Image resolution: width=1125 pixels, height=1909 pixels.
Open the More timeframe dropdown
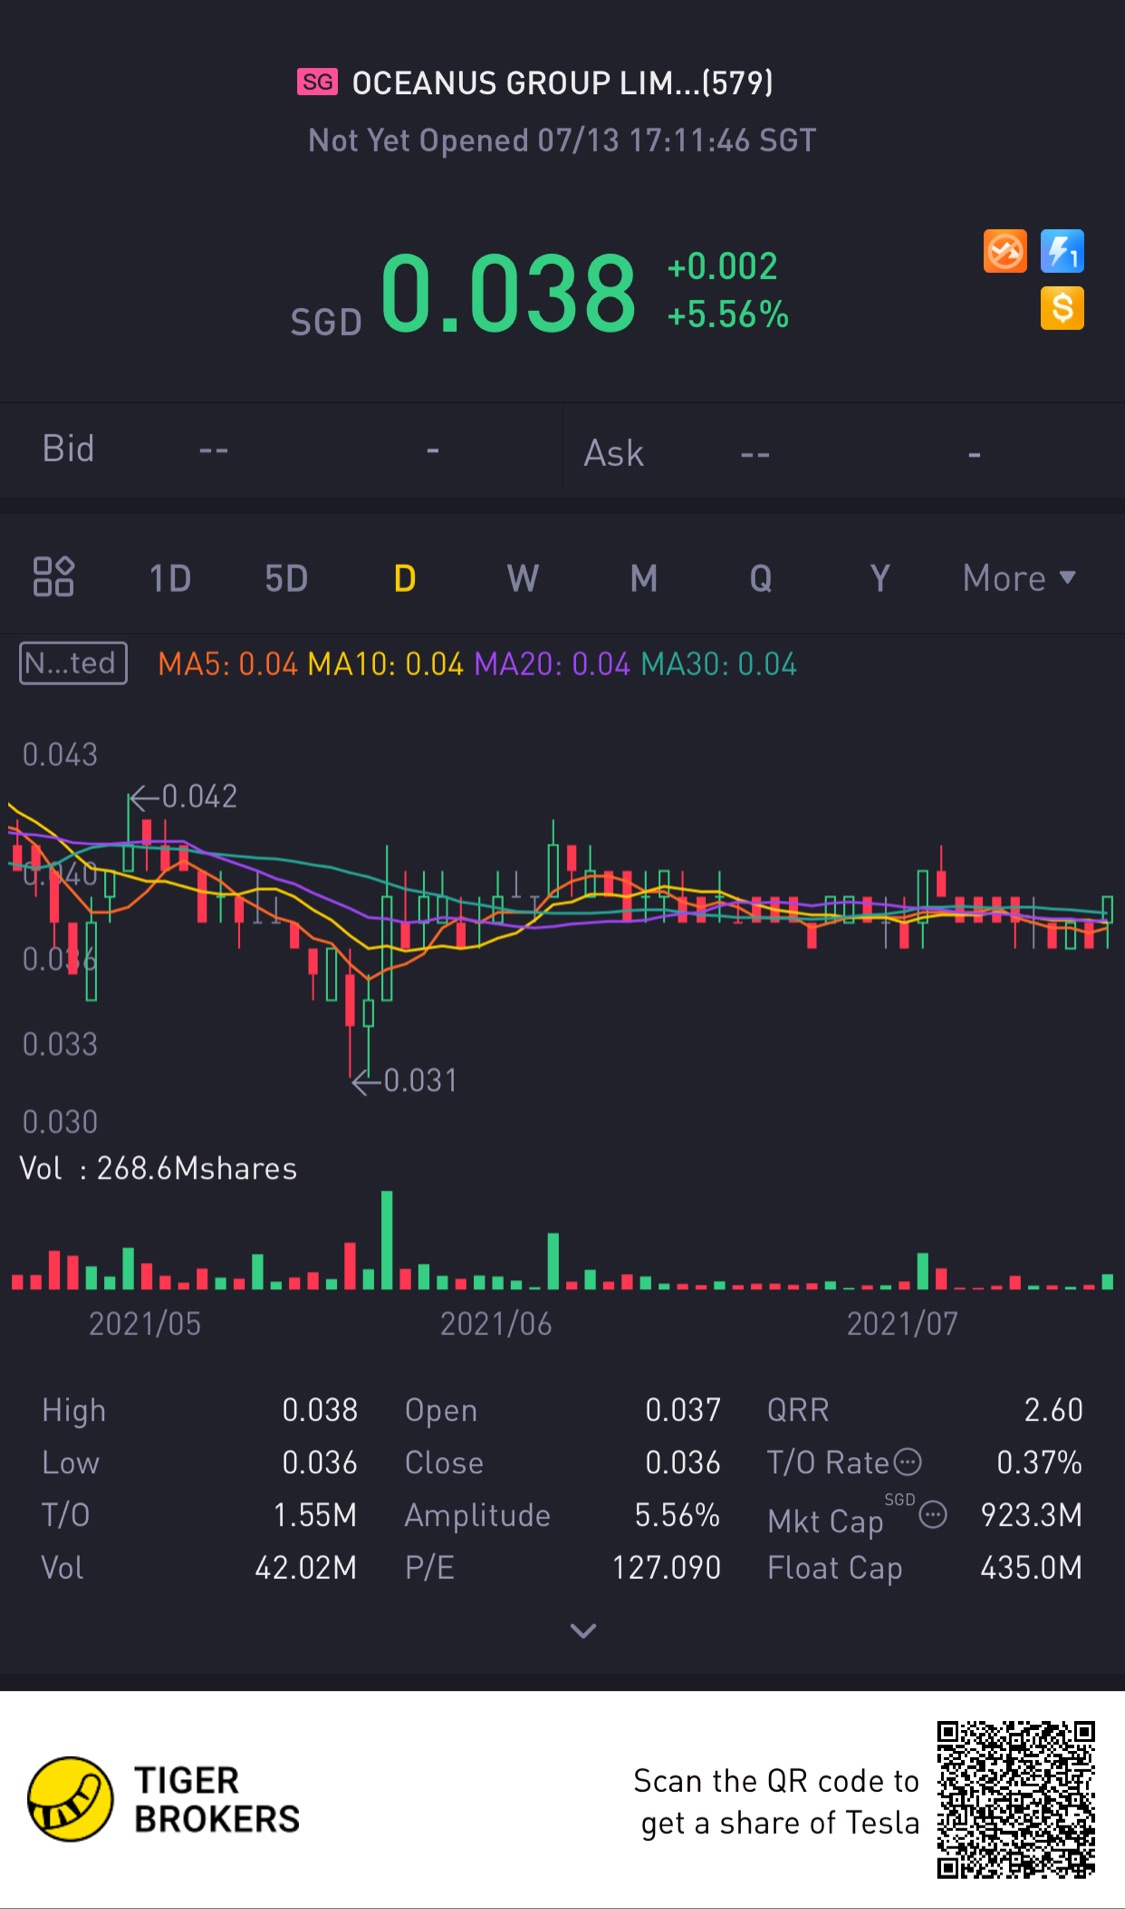point(1019,578)
